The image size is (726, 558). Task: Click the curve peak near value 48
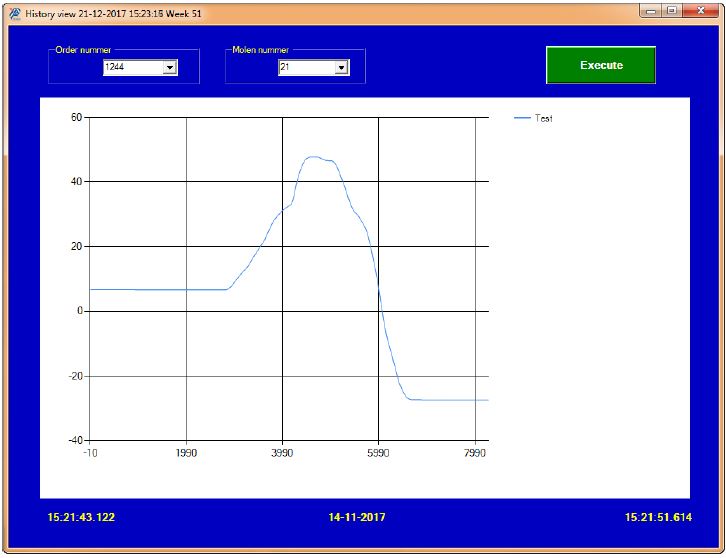click(313, 157)
